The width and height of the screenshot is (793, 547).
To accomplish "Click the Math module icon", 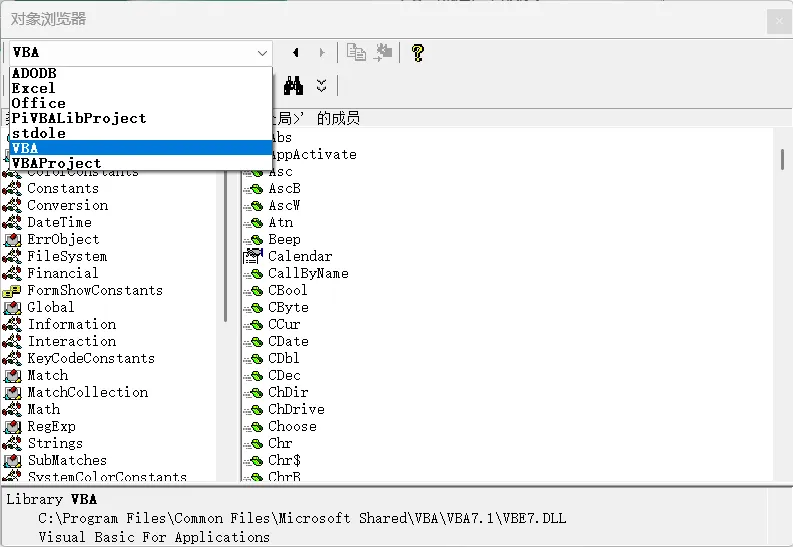I will pos(12,409).
